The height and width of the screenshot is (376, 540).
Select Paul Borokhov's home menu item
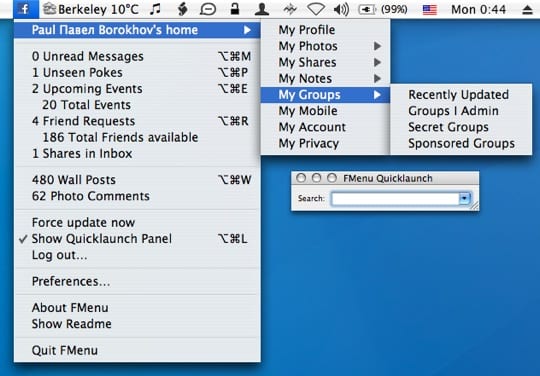(x=137, y=30)
